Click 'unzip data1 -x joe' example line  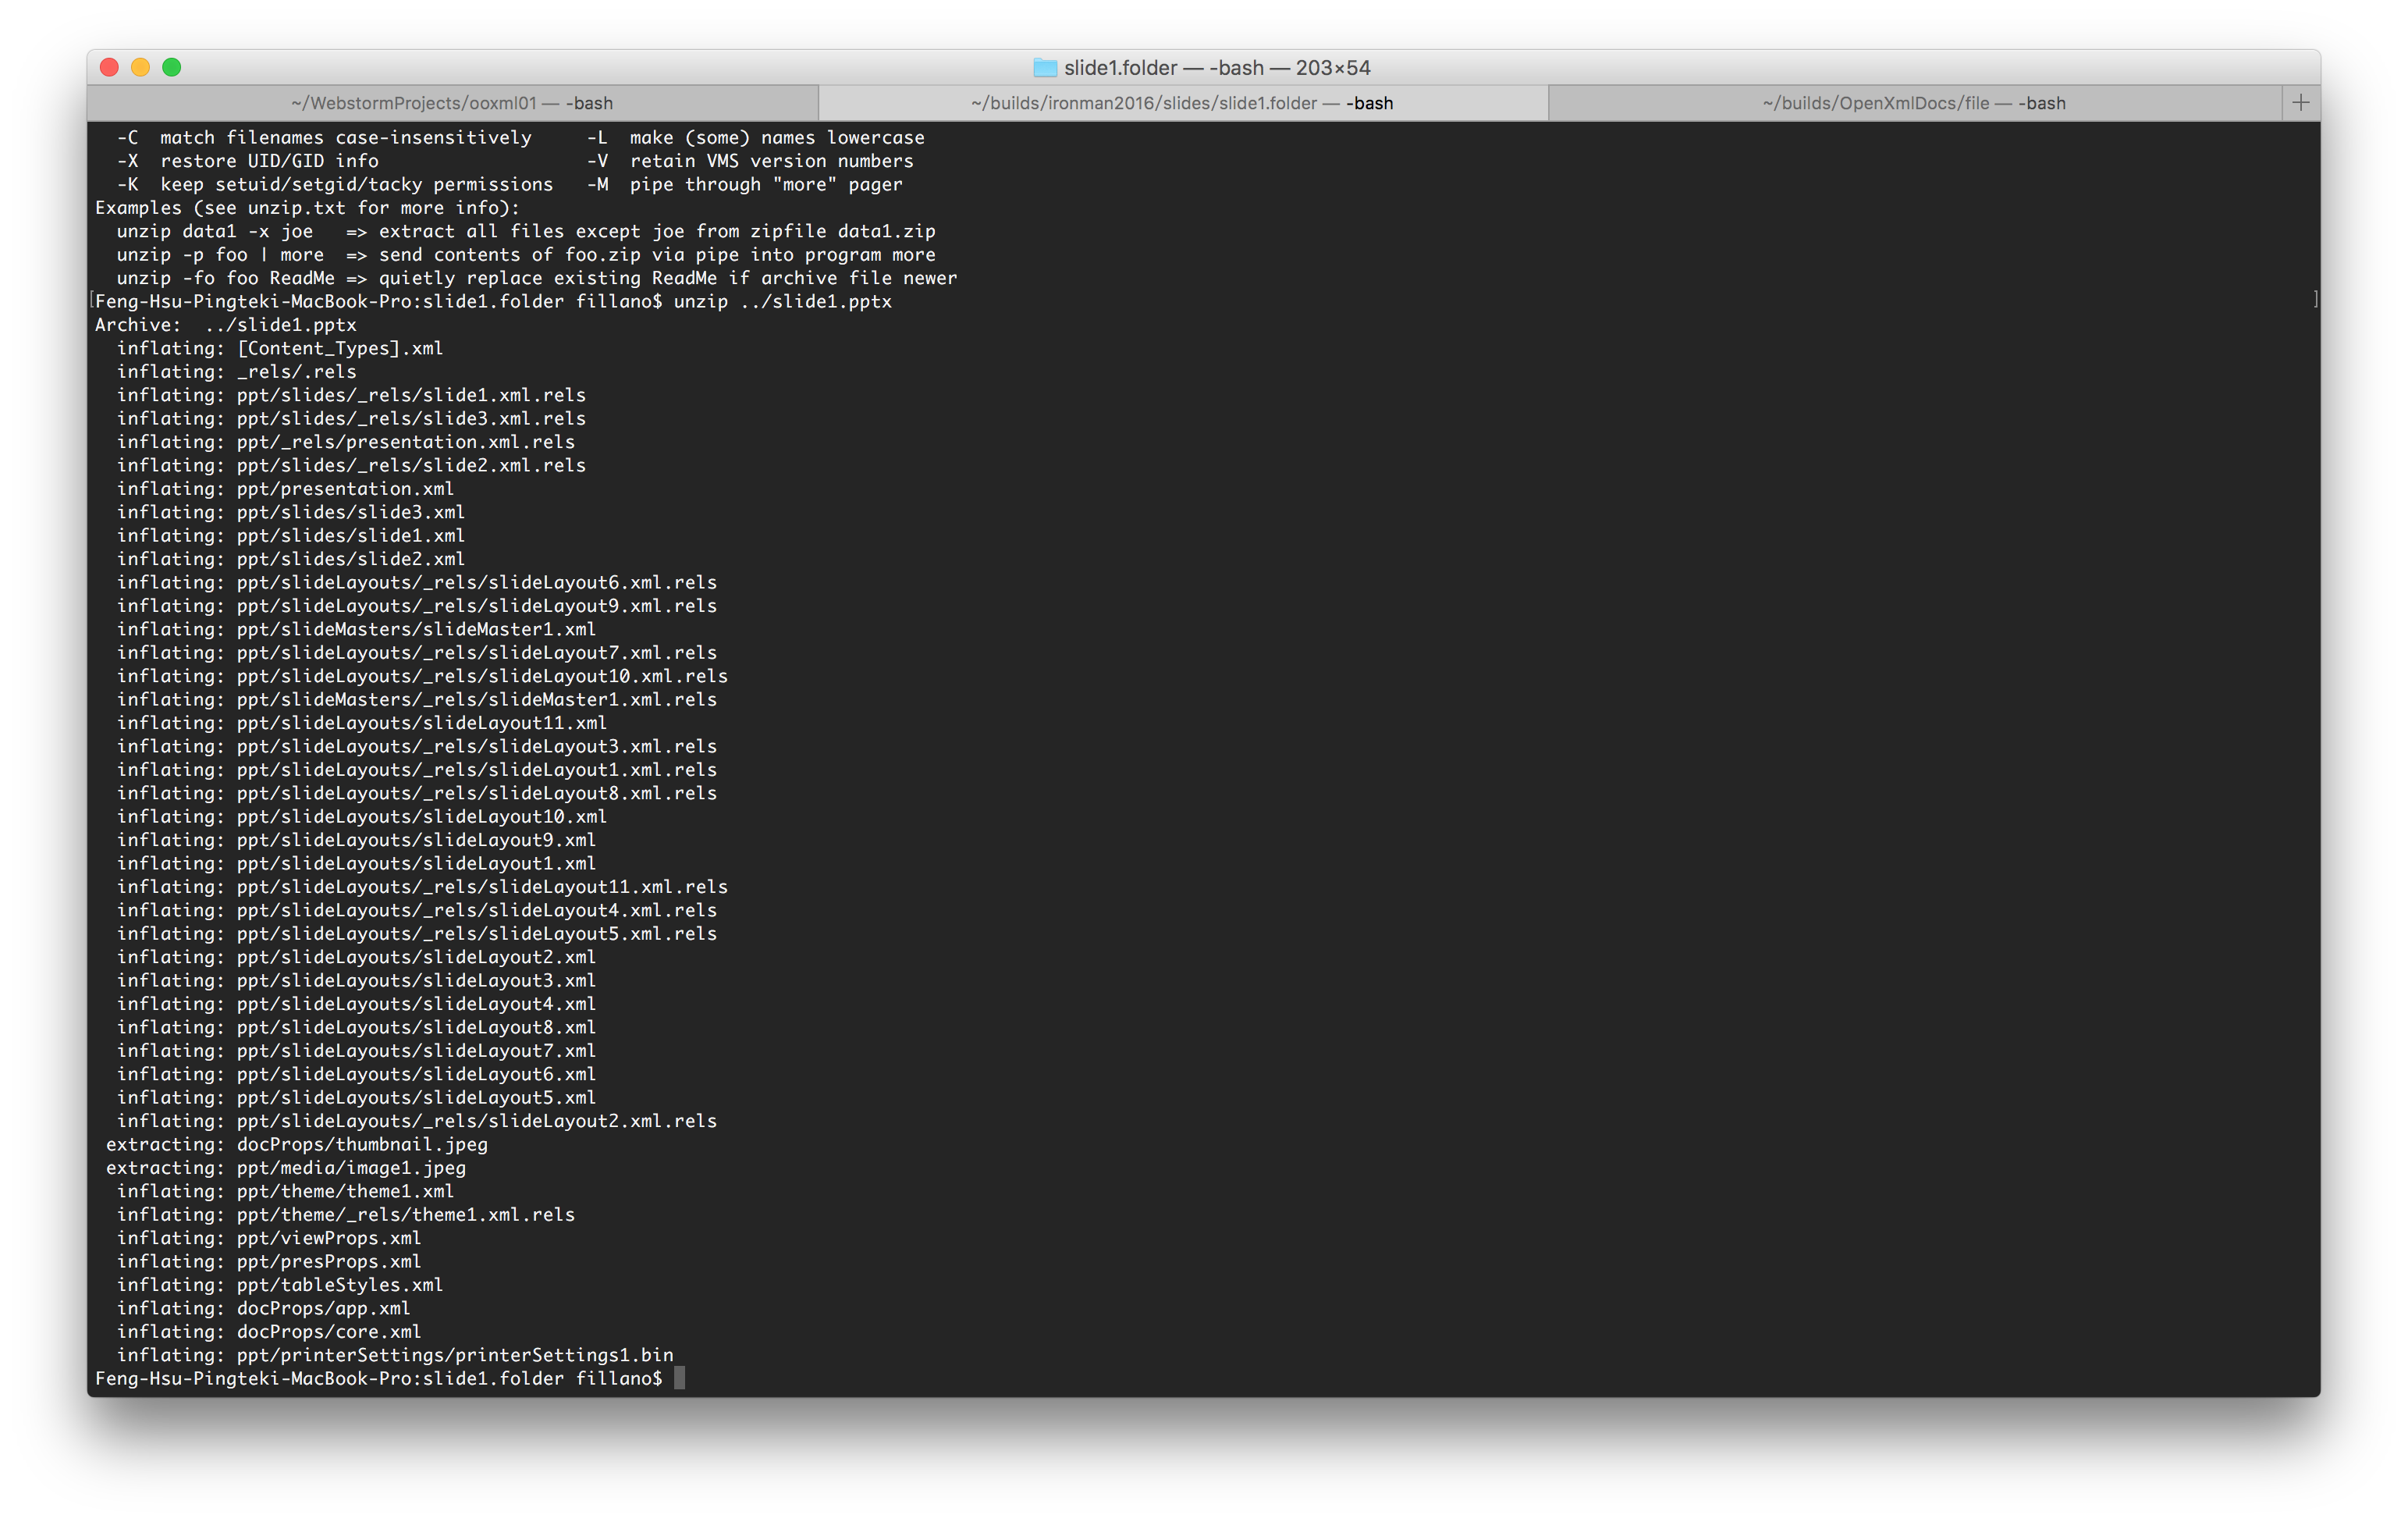[x=526, y=231]
